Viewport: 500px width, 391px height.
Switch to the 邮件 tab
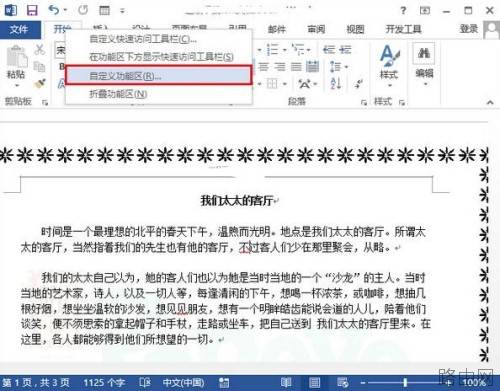click(x=277, y=29)
